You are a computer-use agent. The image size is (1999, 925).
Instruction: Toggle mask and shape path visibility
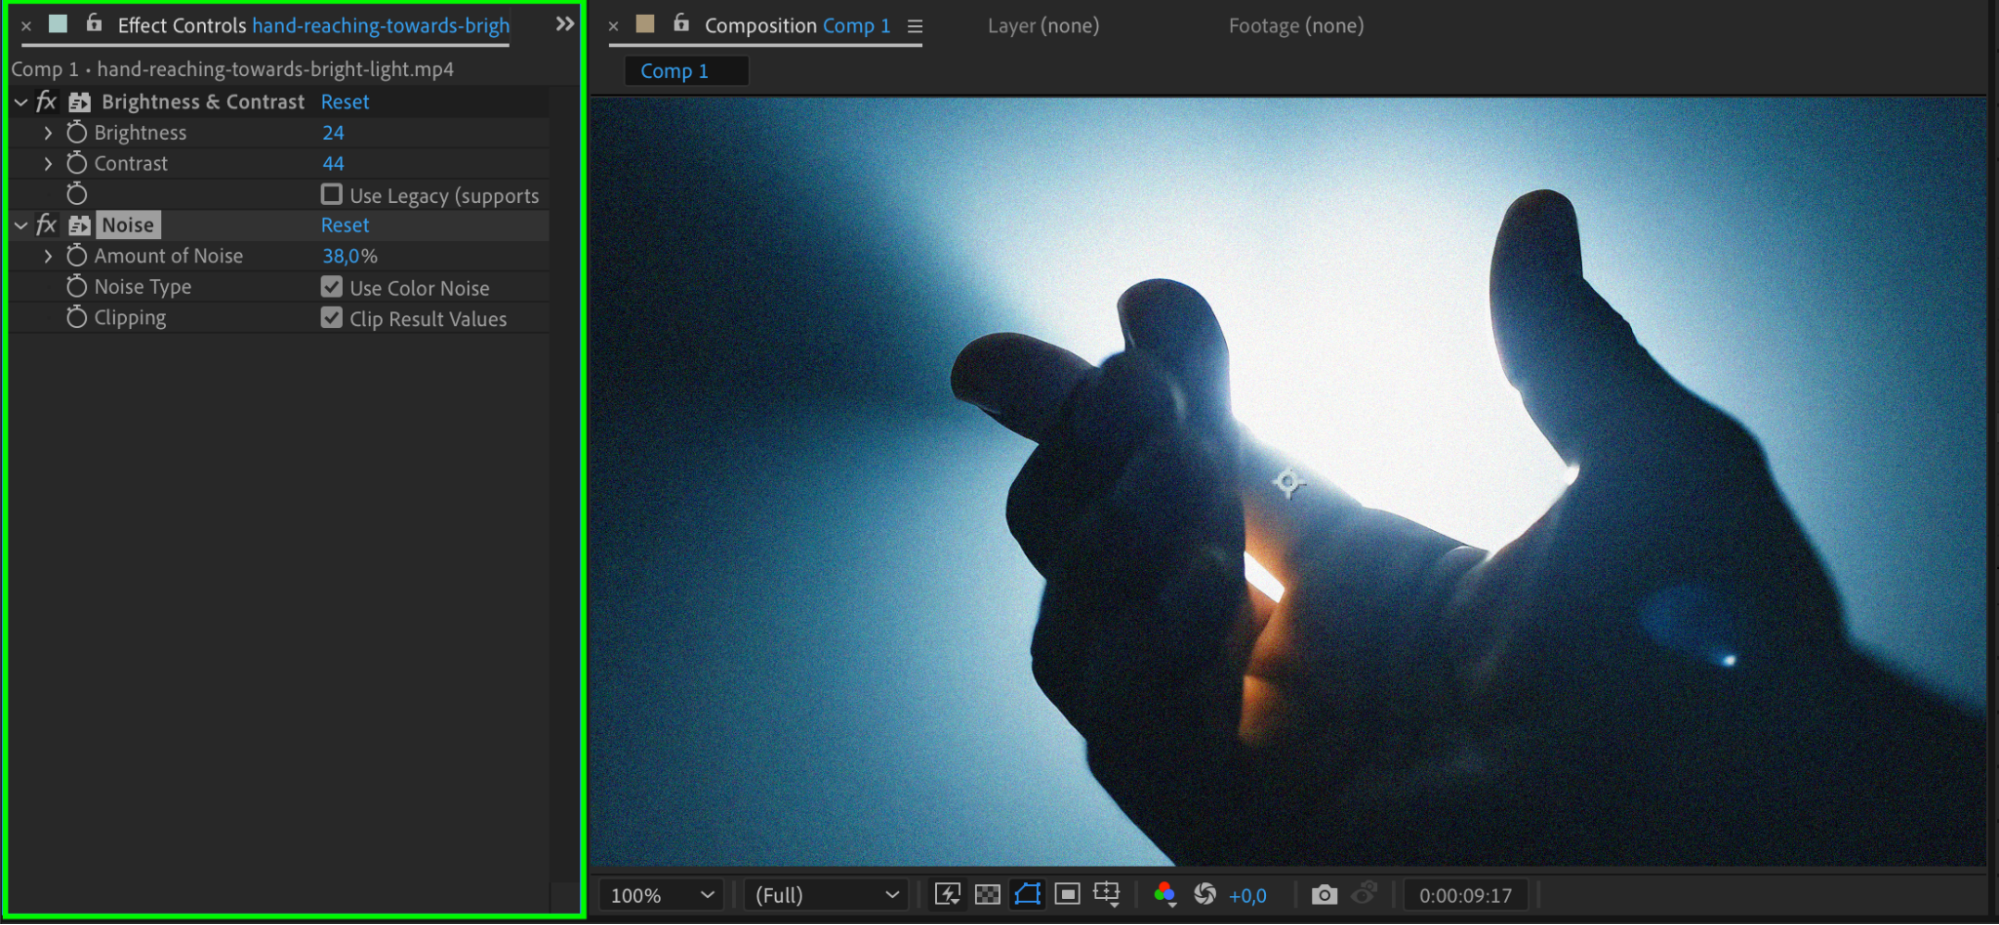click(1027, 894)
